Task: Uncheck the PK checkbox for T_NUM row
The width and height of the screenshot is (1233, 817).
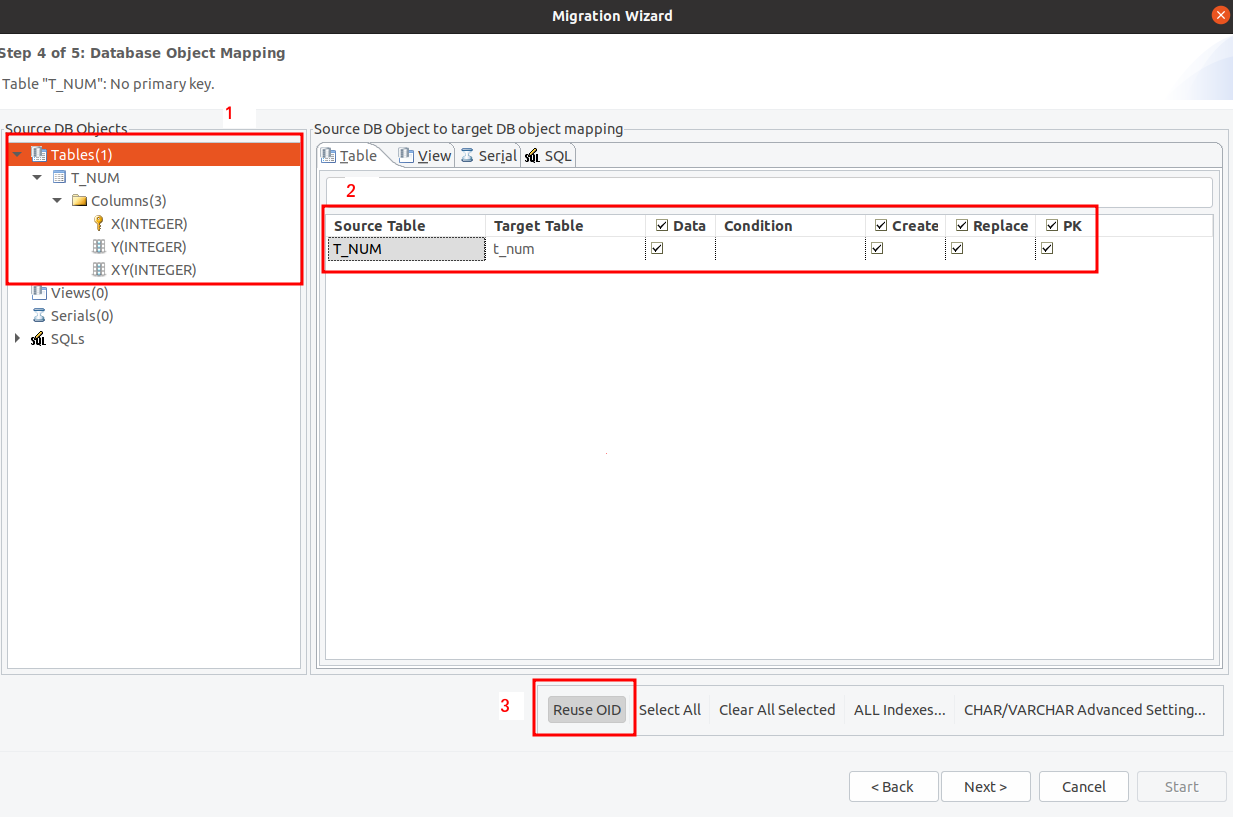Action: coord(1047,249)
